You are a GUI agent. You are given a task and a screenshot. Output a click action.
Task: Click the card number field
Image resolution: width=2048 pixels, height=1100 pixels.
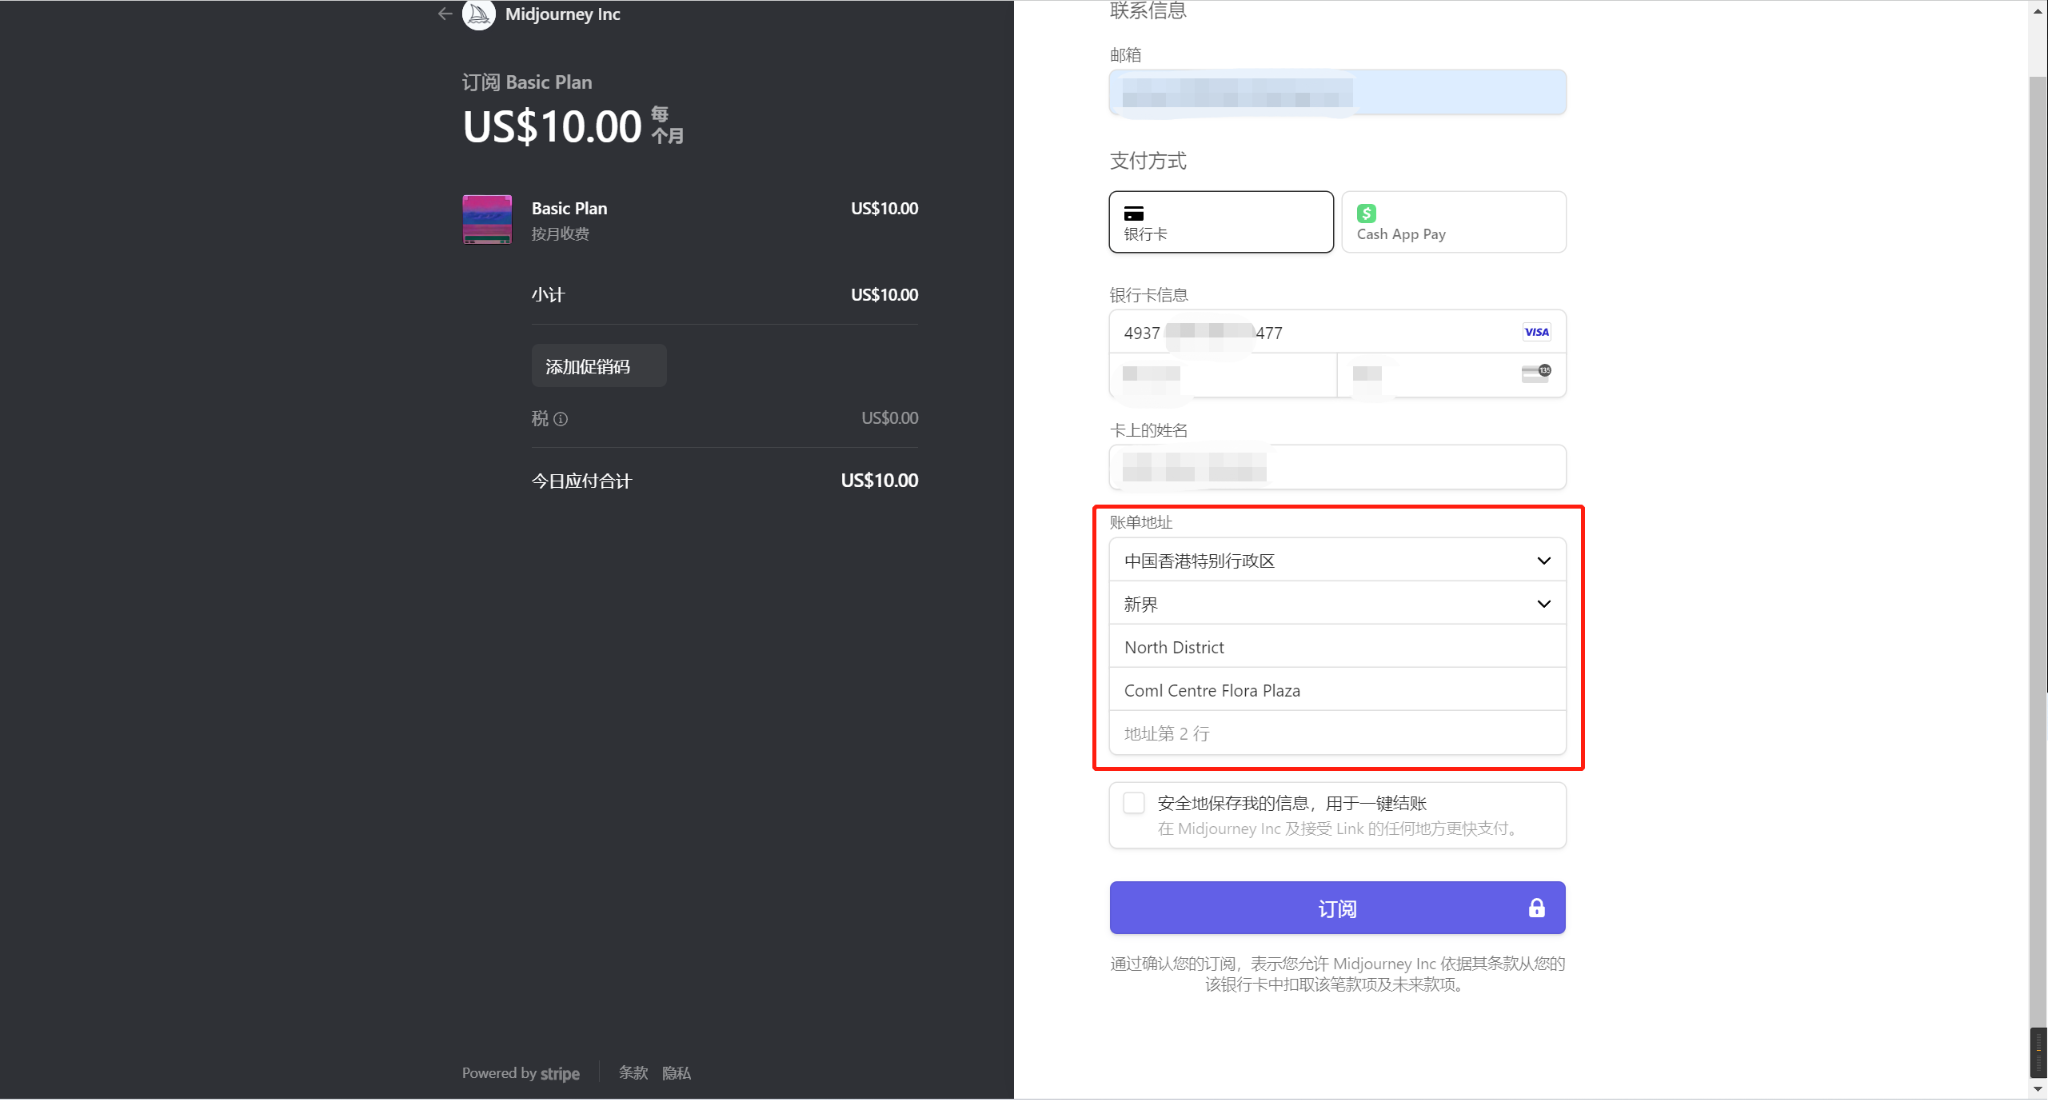(1338, 332)
